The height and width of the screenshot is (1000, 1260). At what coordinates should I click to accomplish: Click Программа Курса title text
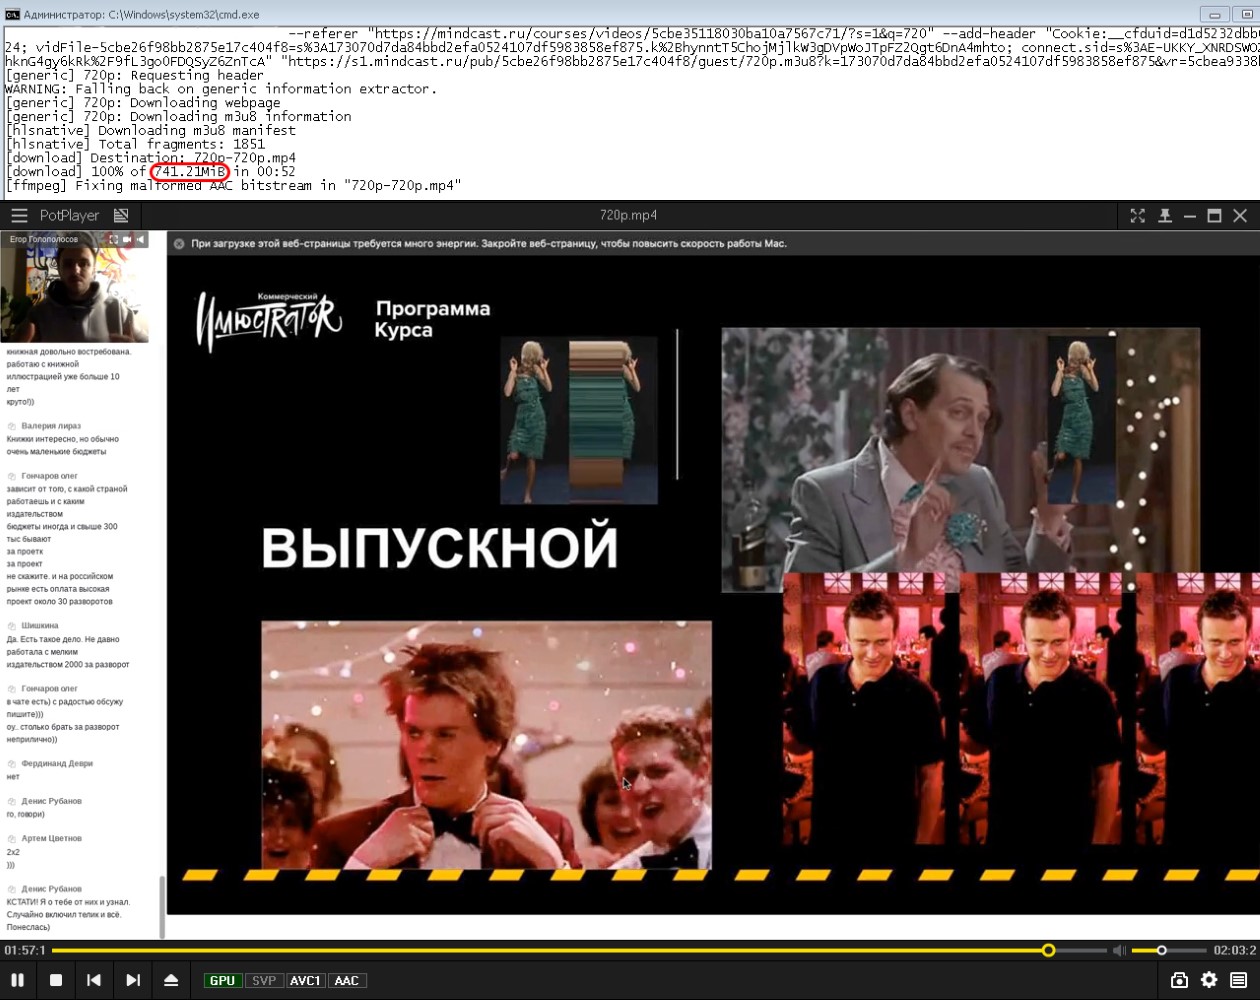pyautogui.click(x=433, y=319)
